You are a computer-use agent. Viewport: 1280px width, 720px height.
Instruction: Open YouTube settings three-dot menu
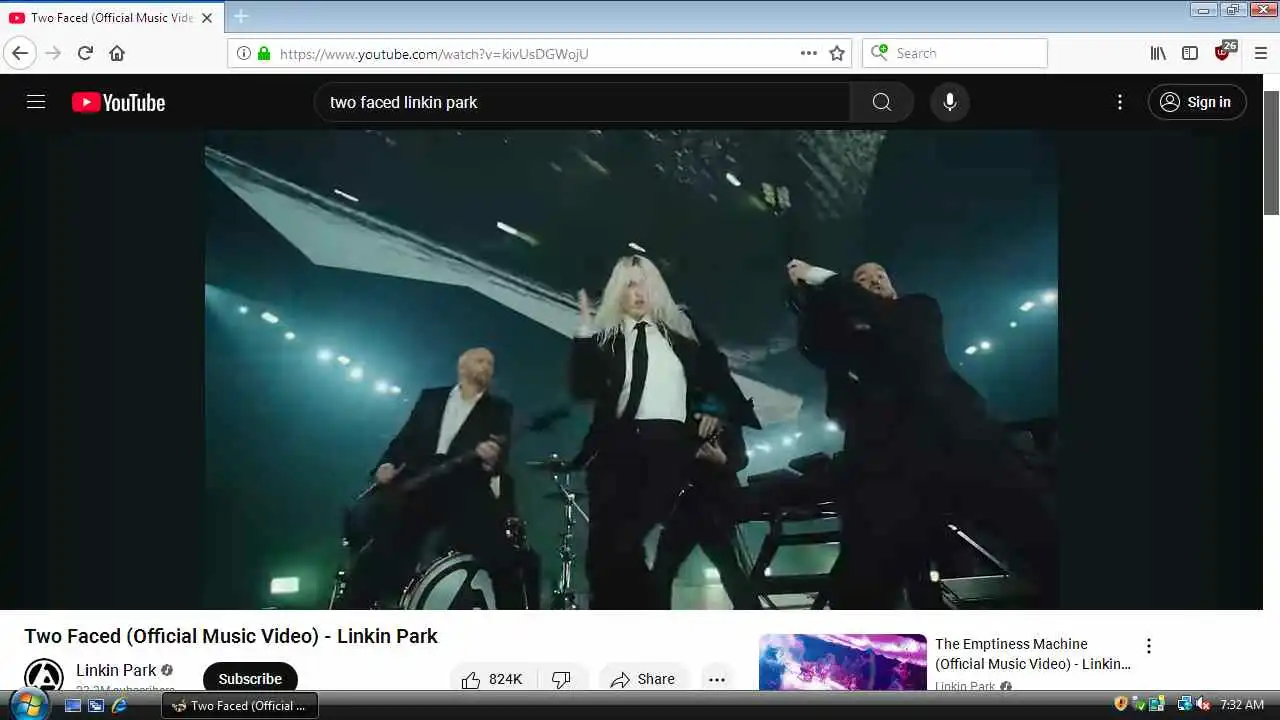click(x=1120, y=102)
